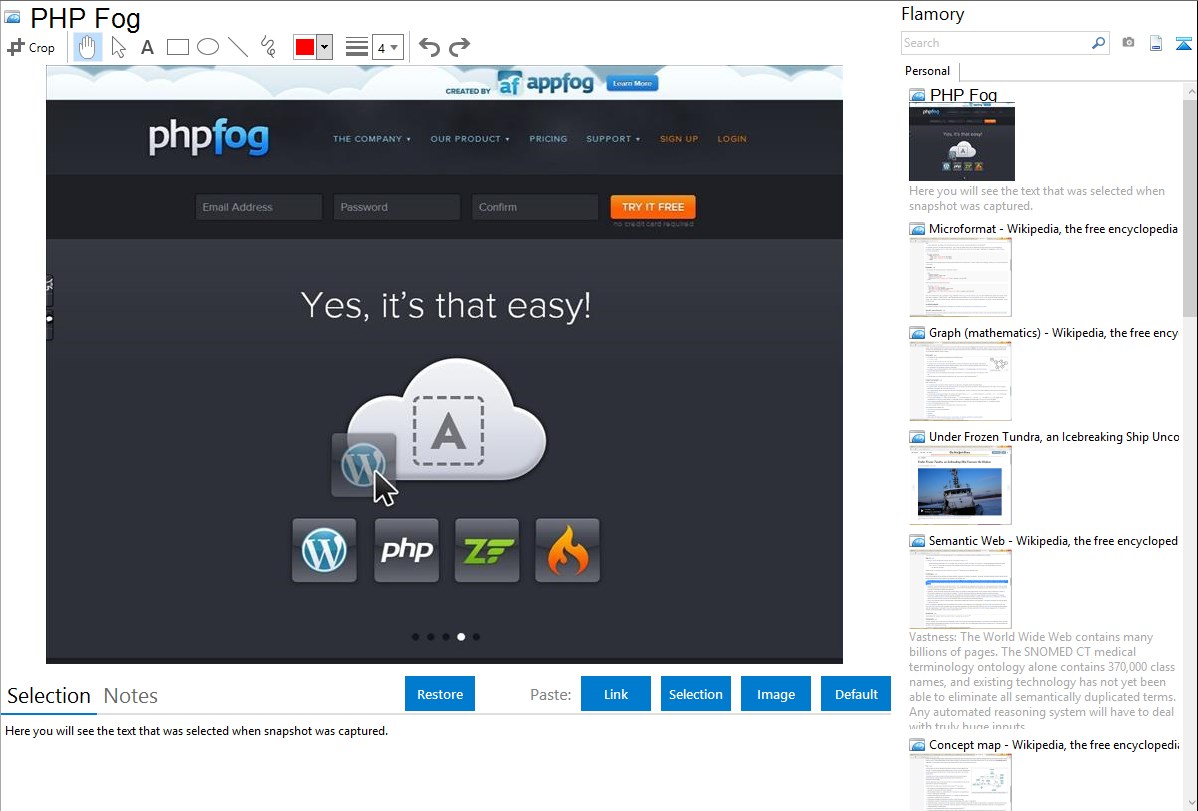Click the camera capture icon

[x=1128, y=43]
